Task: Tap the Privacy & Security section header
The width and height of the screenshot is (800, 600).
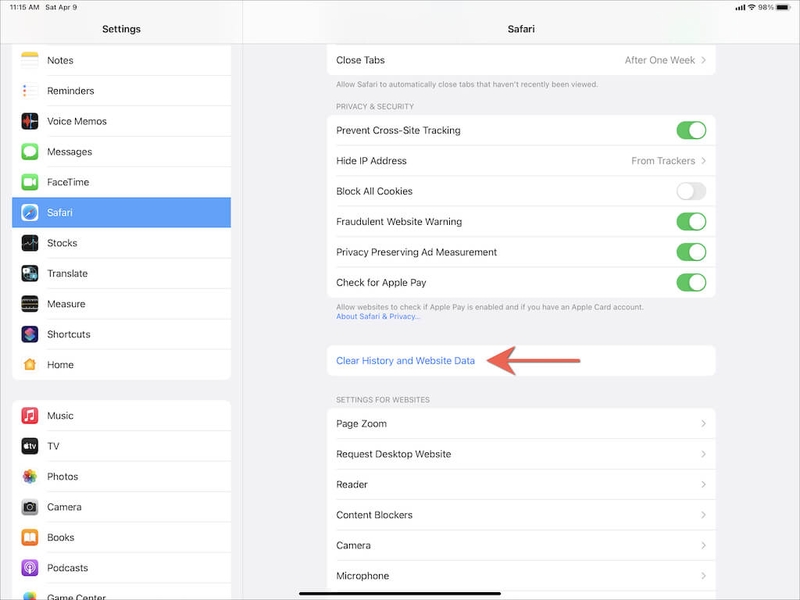Action: click(x=374, y=107)
